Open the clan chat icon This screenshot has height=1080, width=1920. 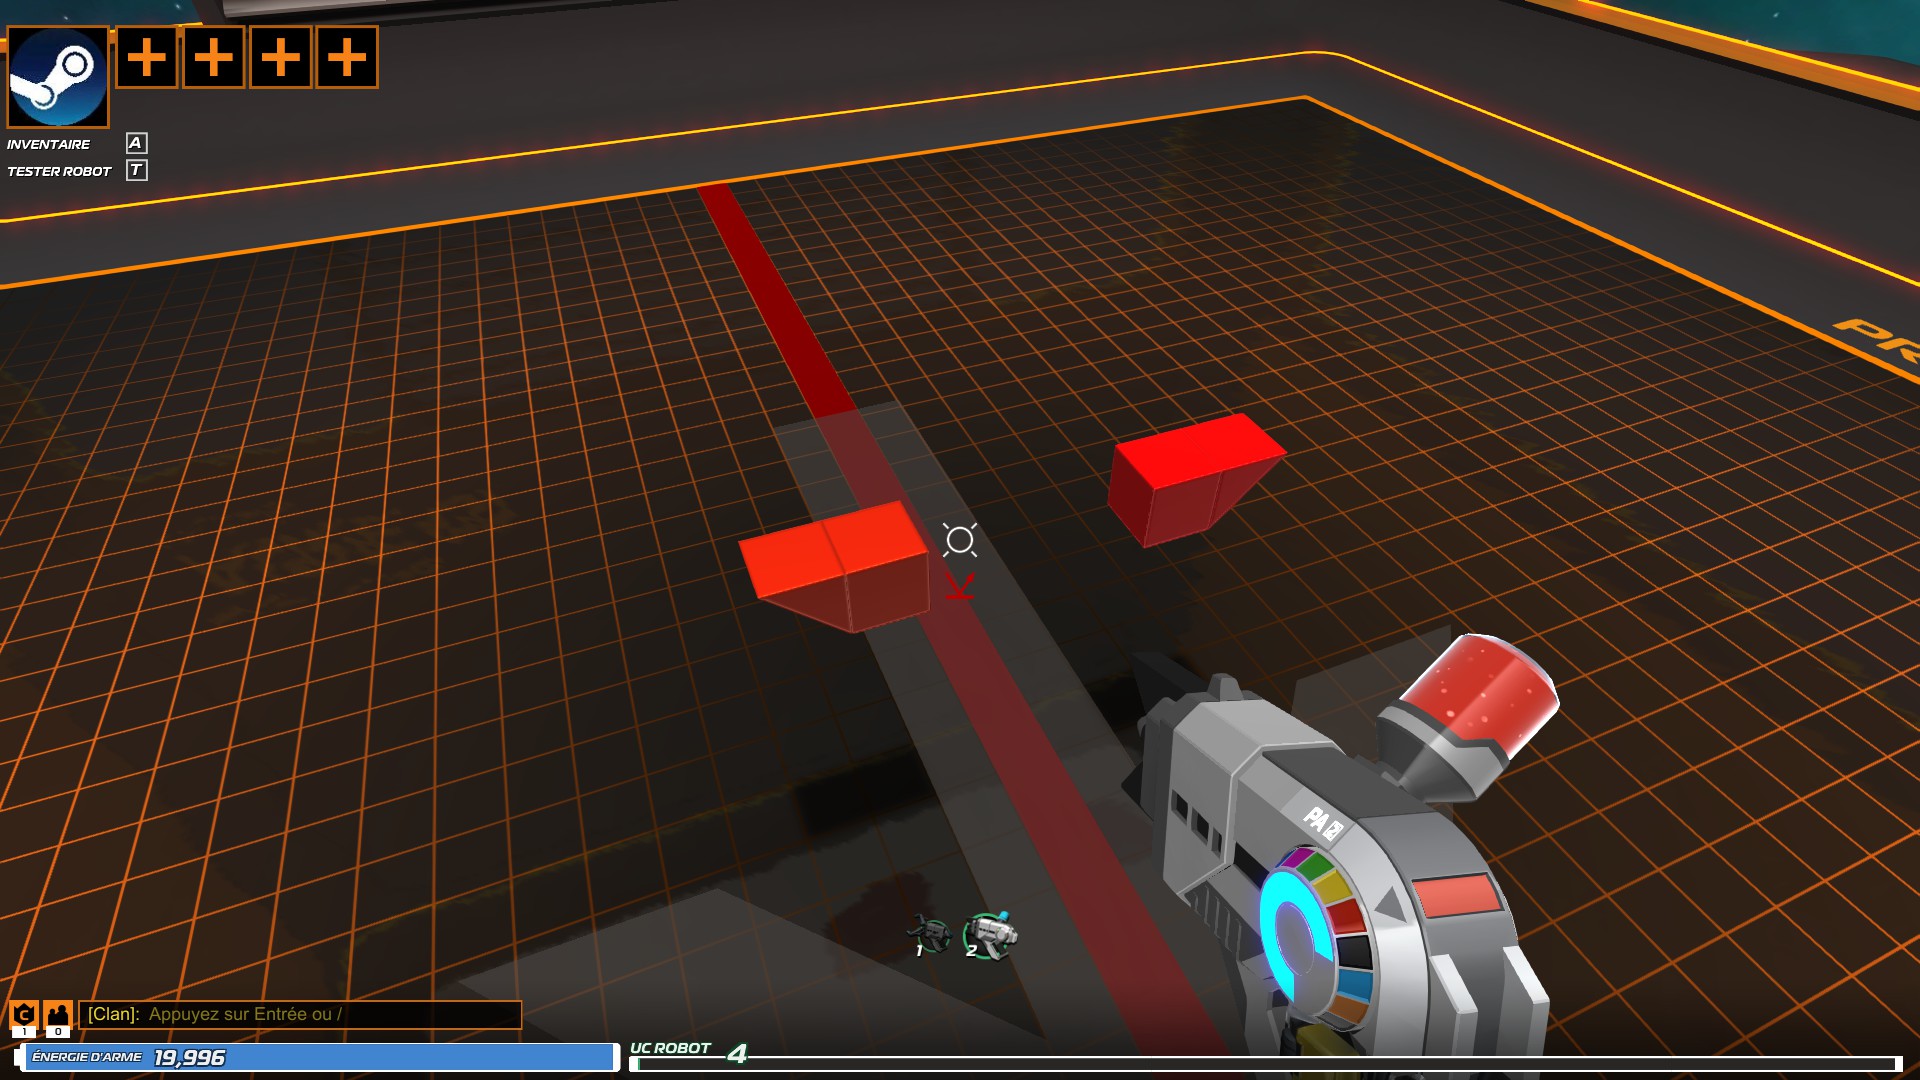(x=24, y=1016)
